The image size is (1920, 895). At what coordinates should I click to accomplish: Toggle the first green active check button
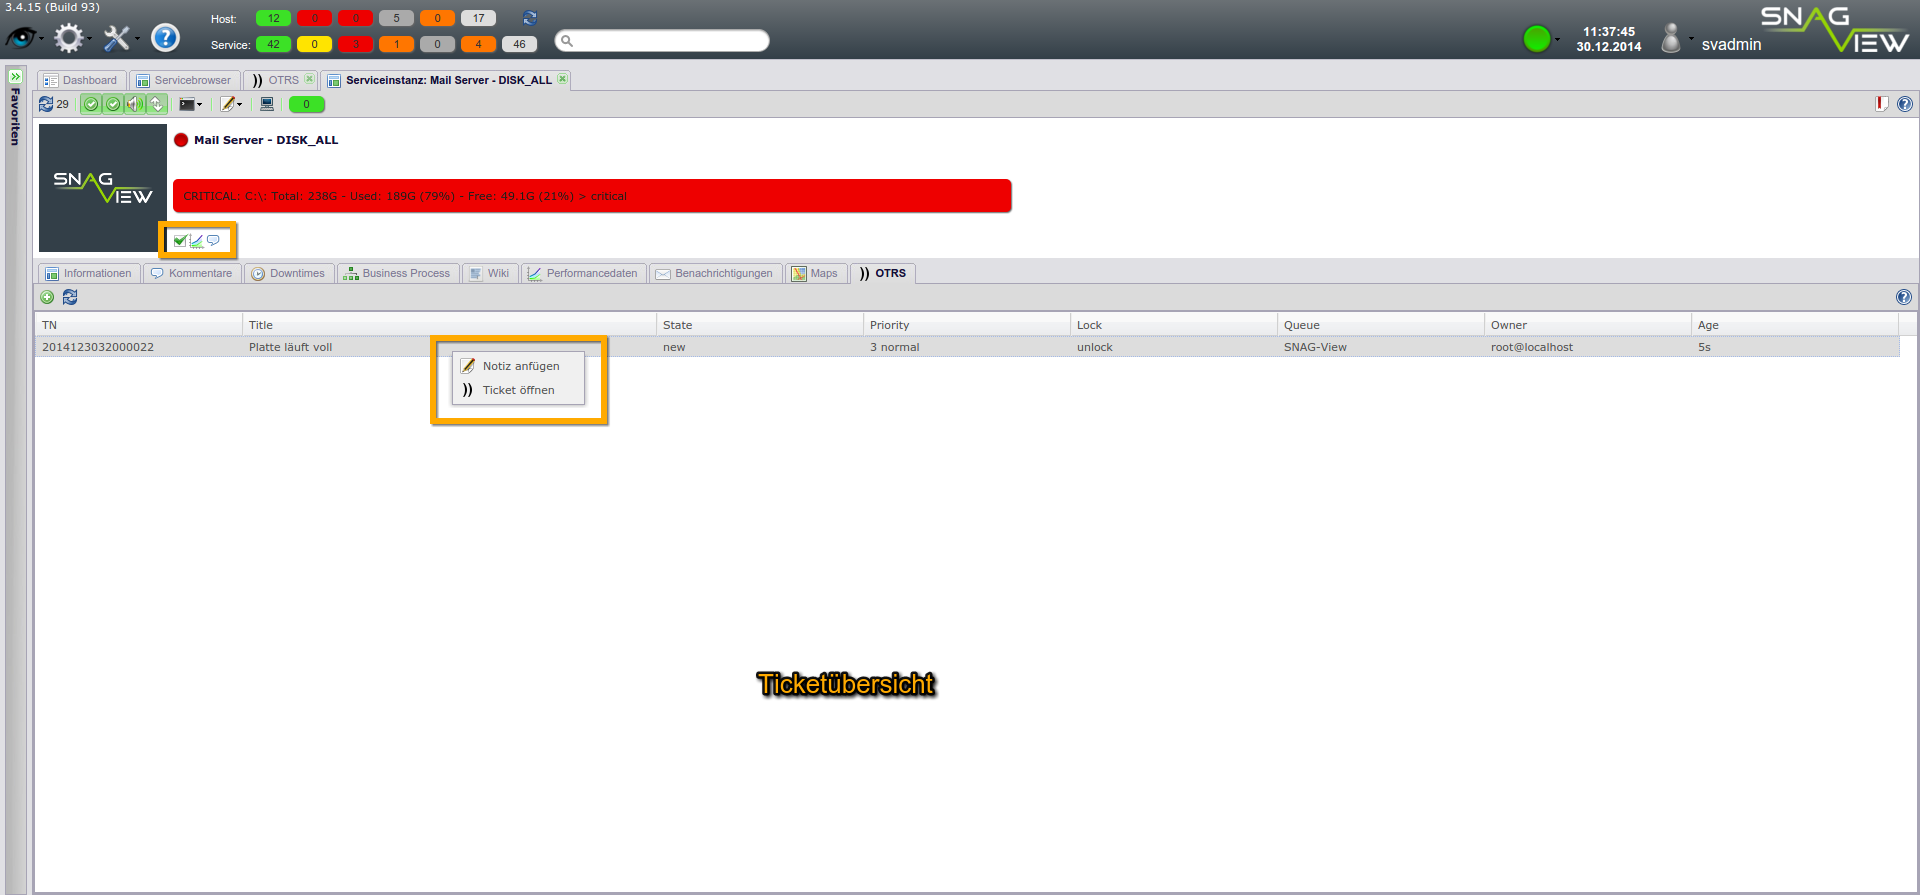click(x=91, y=104)
